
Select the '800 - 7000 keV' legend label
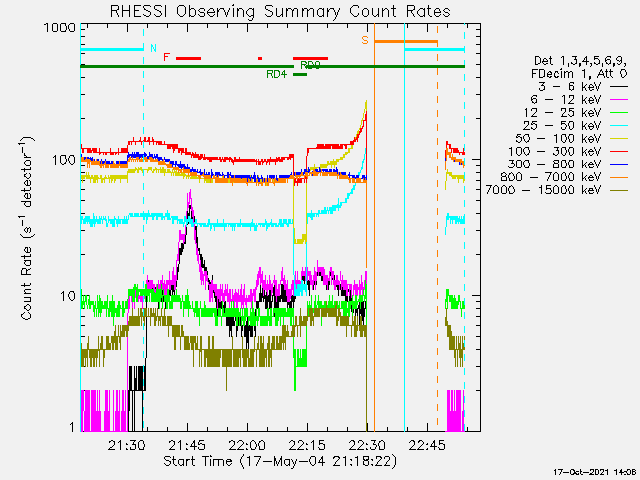(x=551, y=177)
